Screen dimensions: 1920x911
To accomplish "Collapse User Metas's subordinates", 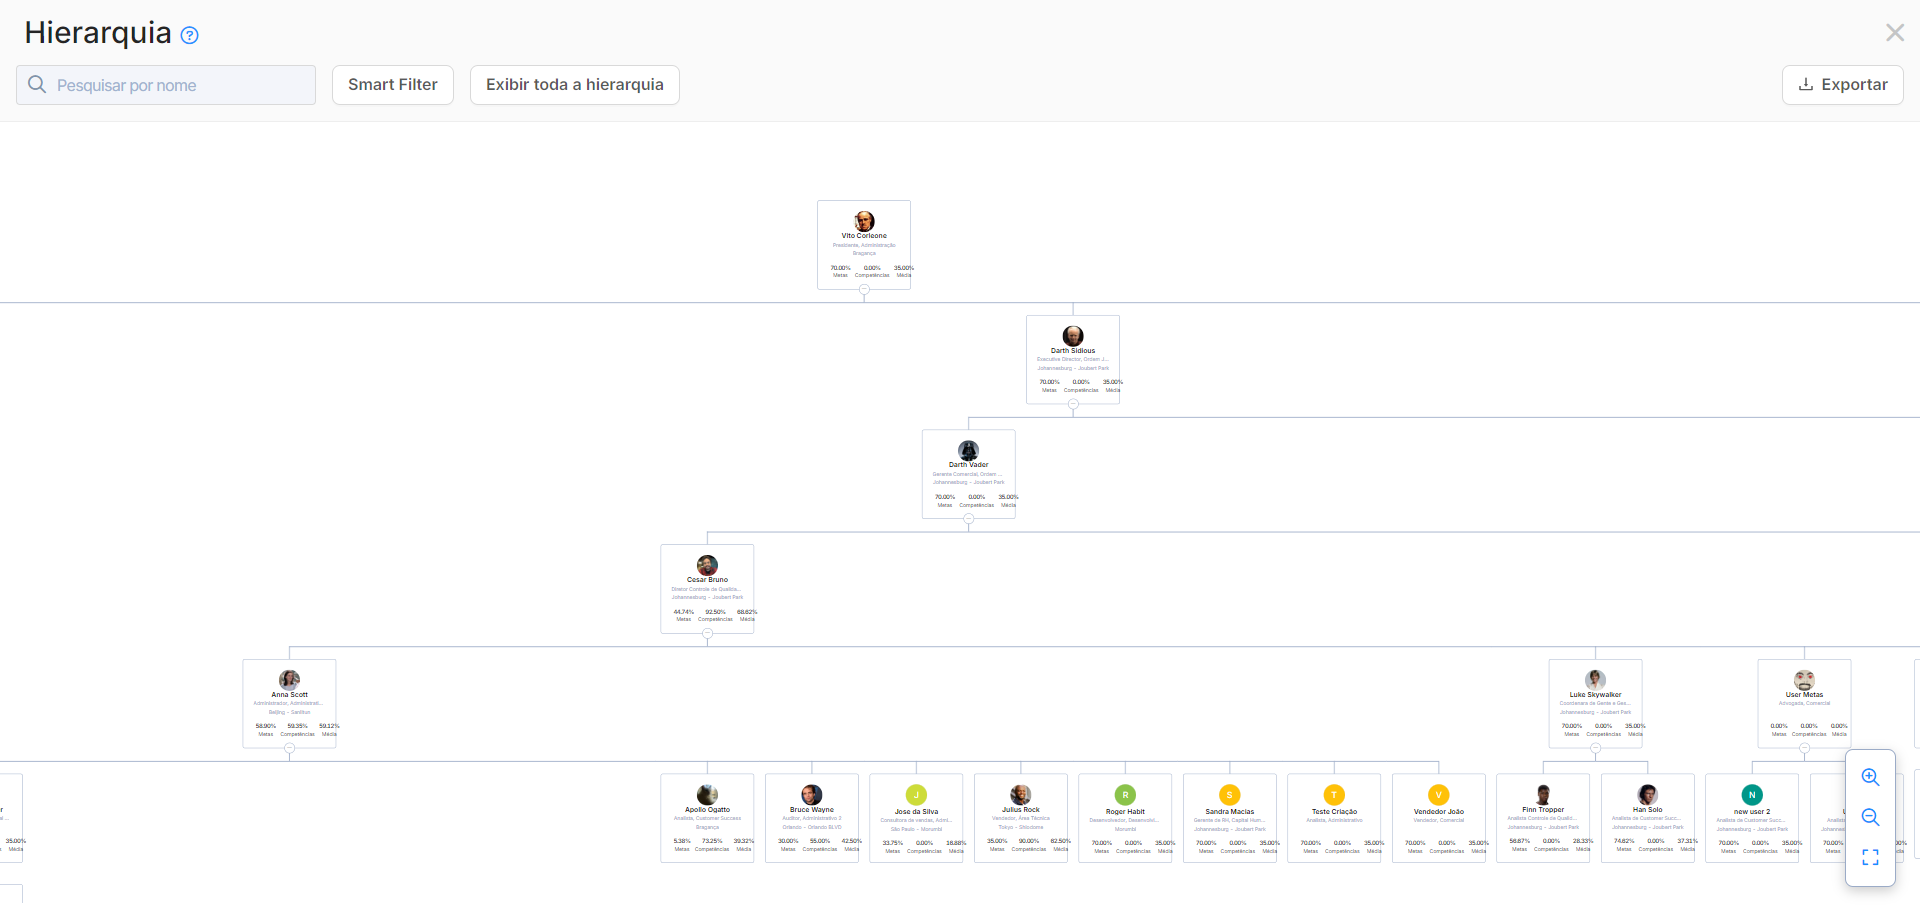I will point(1804,748).
